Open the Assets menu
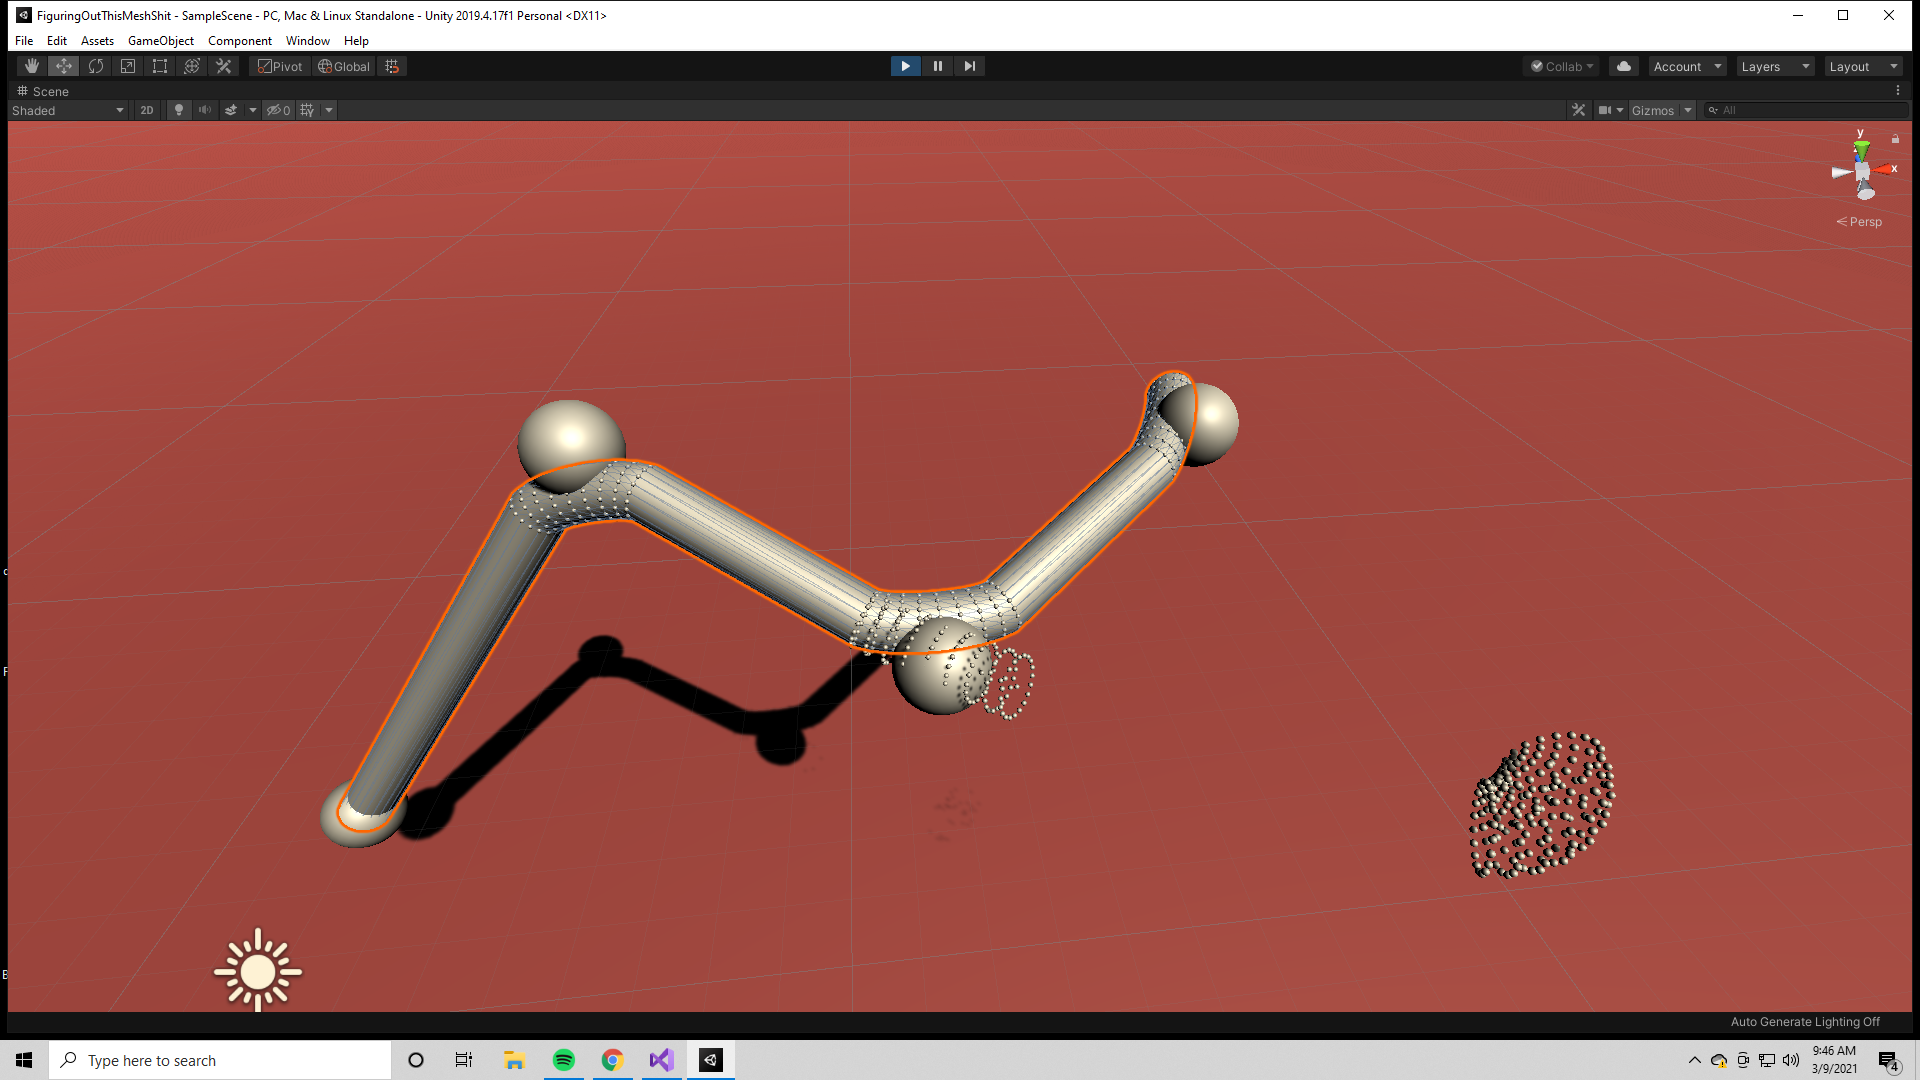1920x1080 pixels. click(97, 41)
